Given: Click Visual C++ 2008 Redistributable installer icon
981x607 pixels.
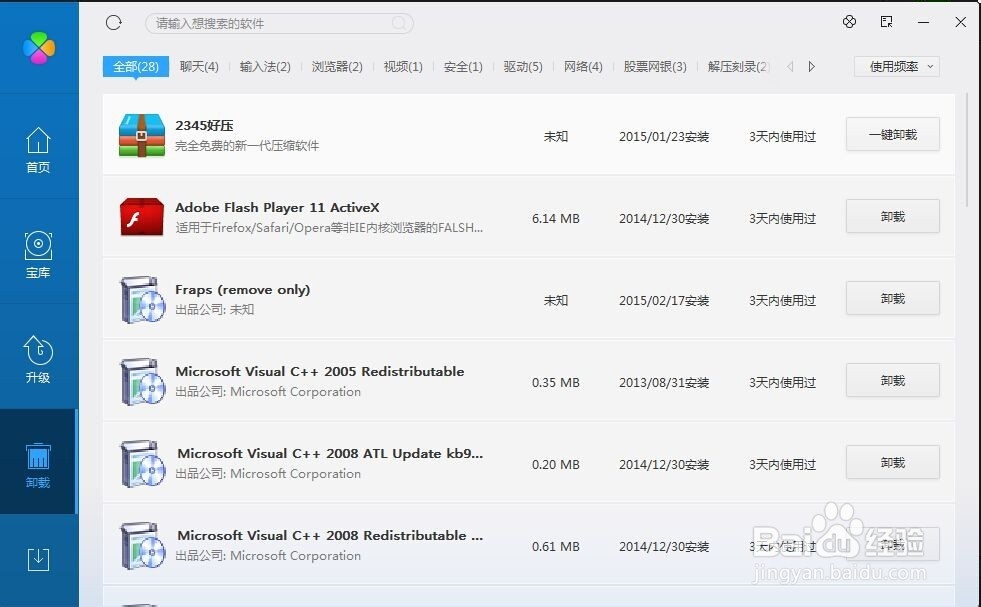Looking at the screenshot, I should (143, 546).
